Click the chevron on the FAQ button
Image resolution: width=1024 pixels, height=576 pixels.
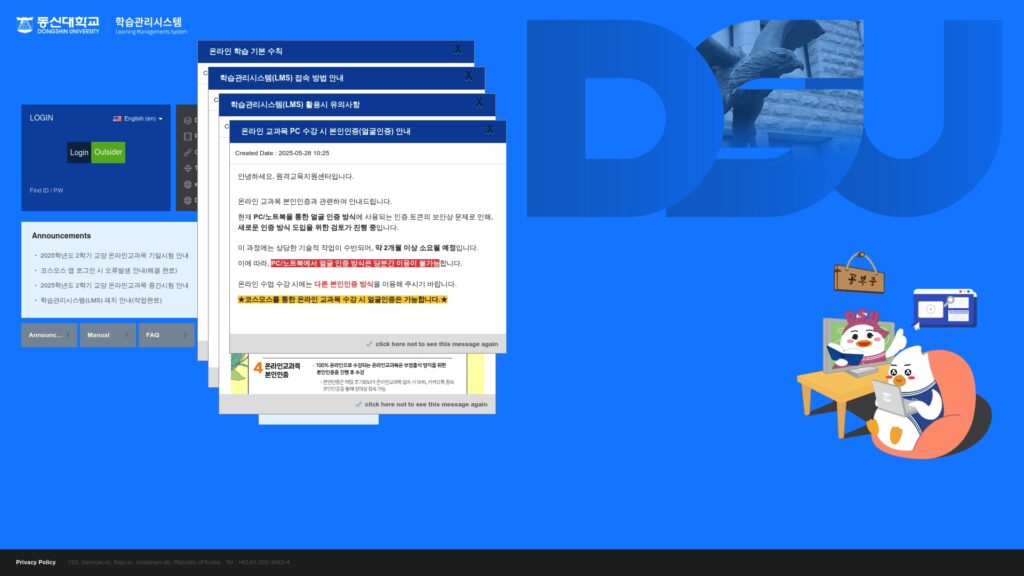(x=186, y=335)
